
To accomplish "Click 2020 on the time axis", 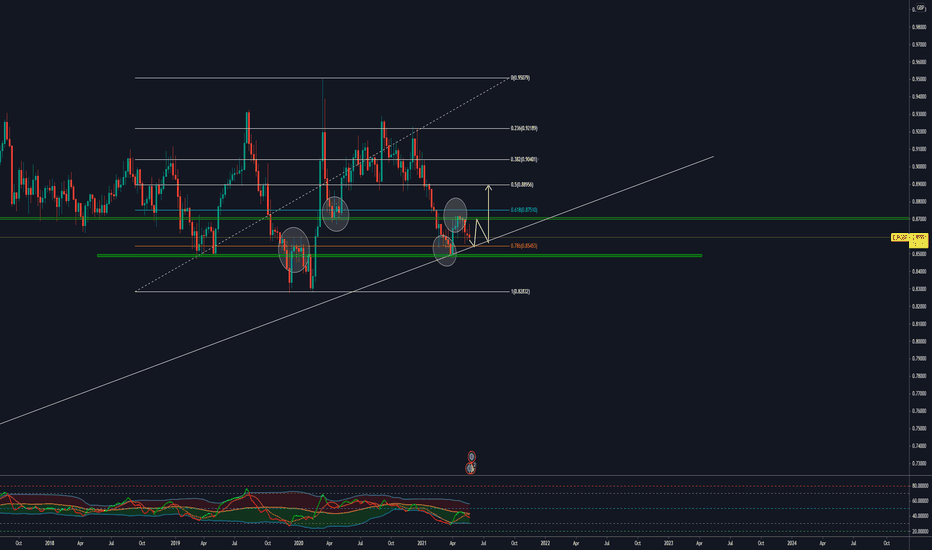I will tap(298, 543).
